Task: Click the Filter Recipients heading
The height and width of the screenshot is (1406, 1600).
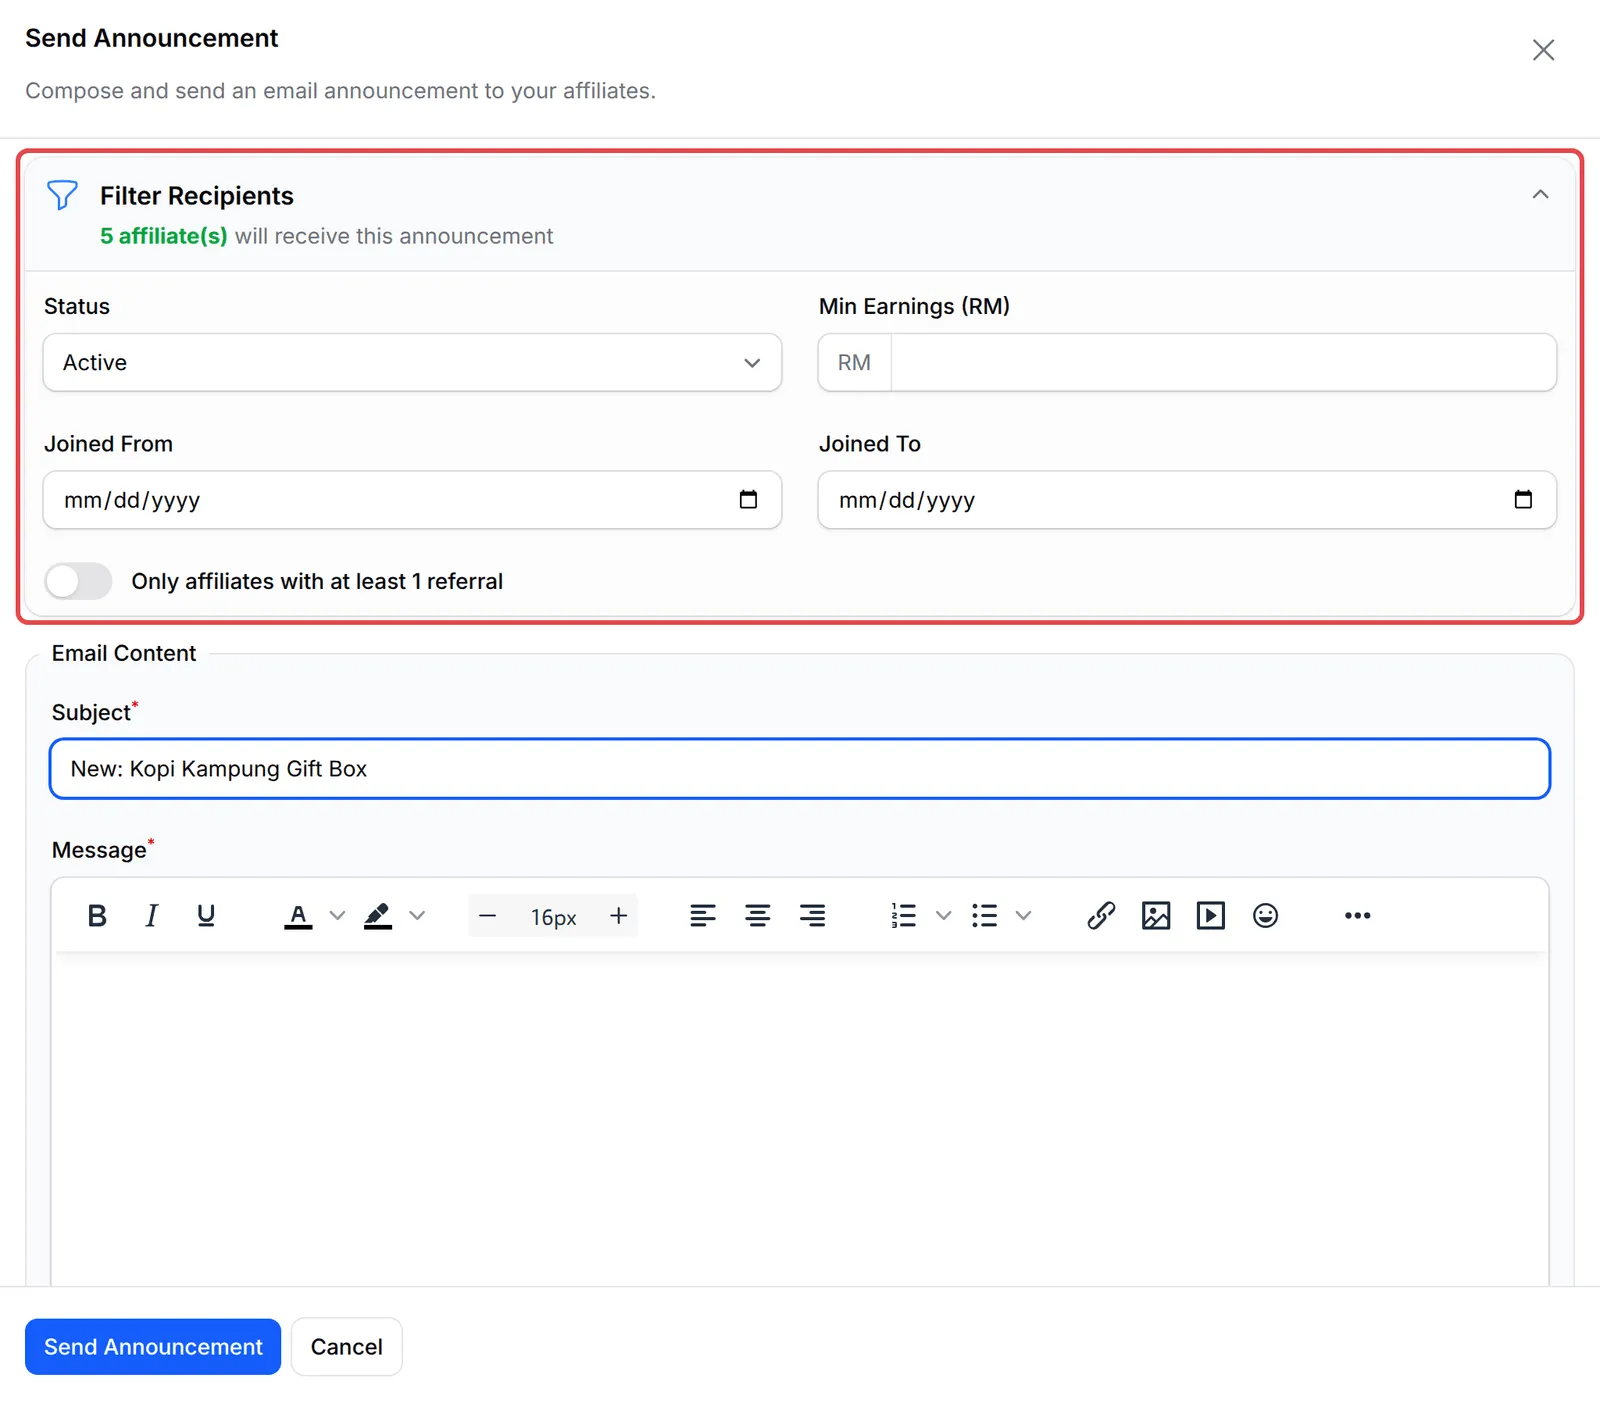Action: click(197, 196)
